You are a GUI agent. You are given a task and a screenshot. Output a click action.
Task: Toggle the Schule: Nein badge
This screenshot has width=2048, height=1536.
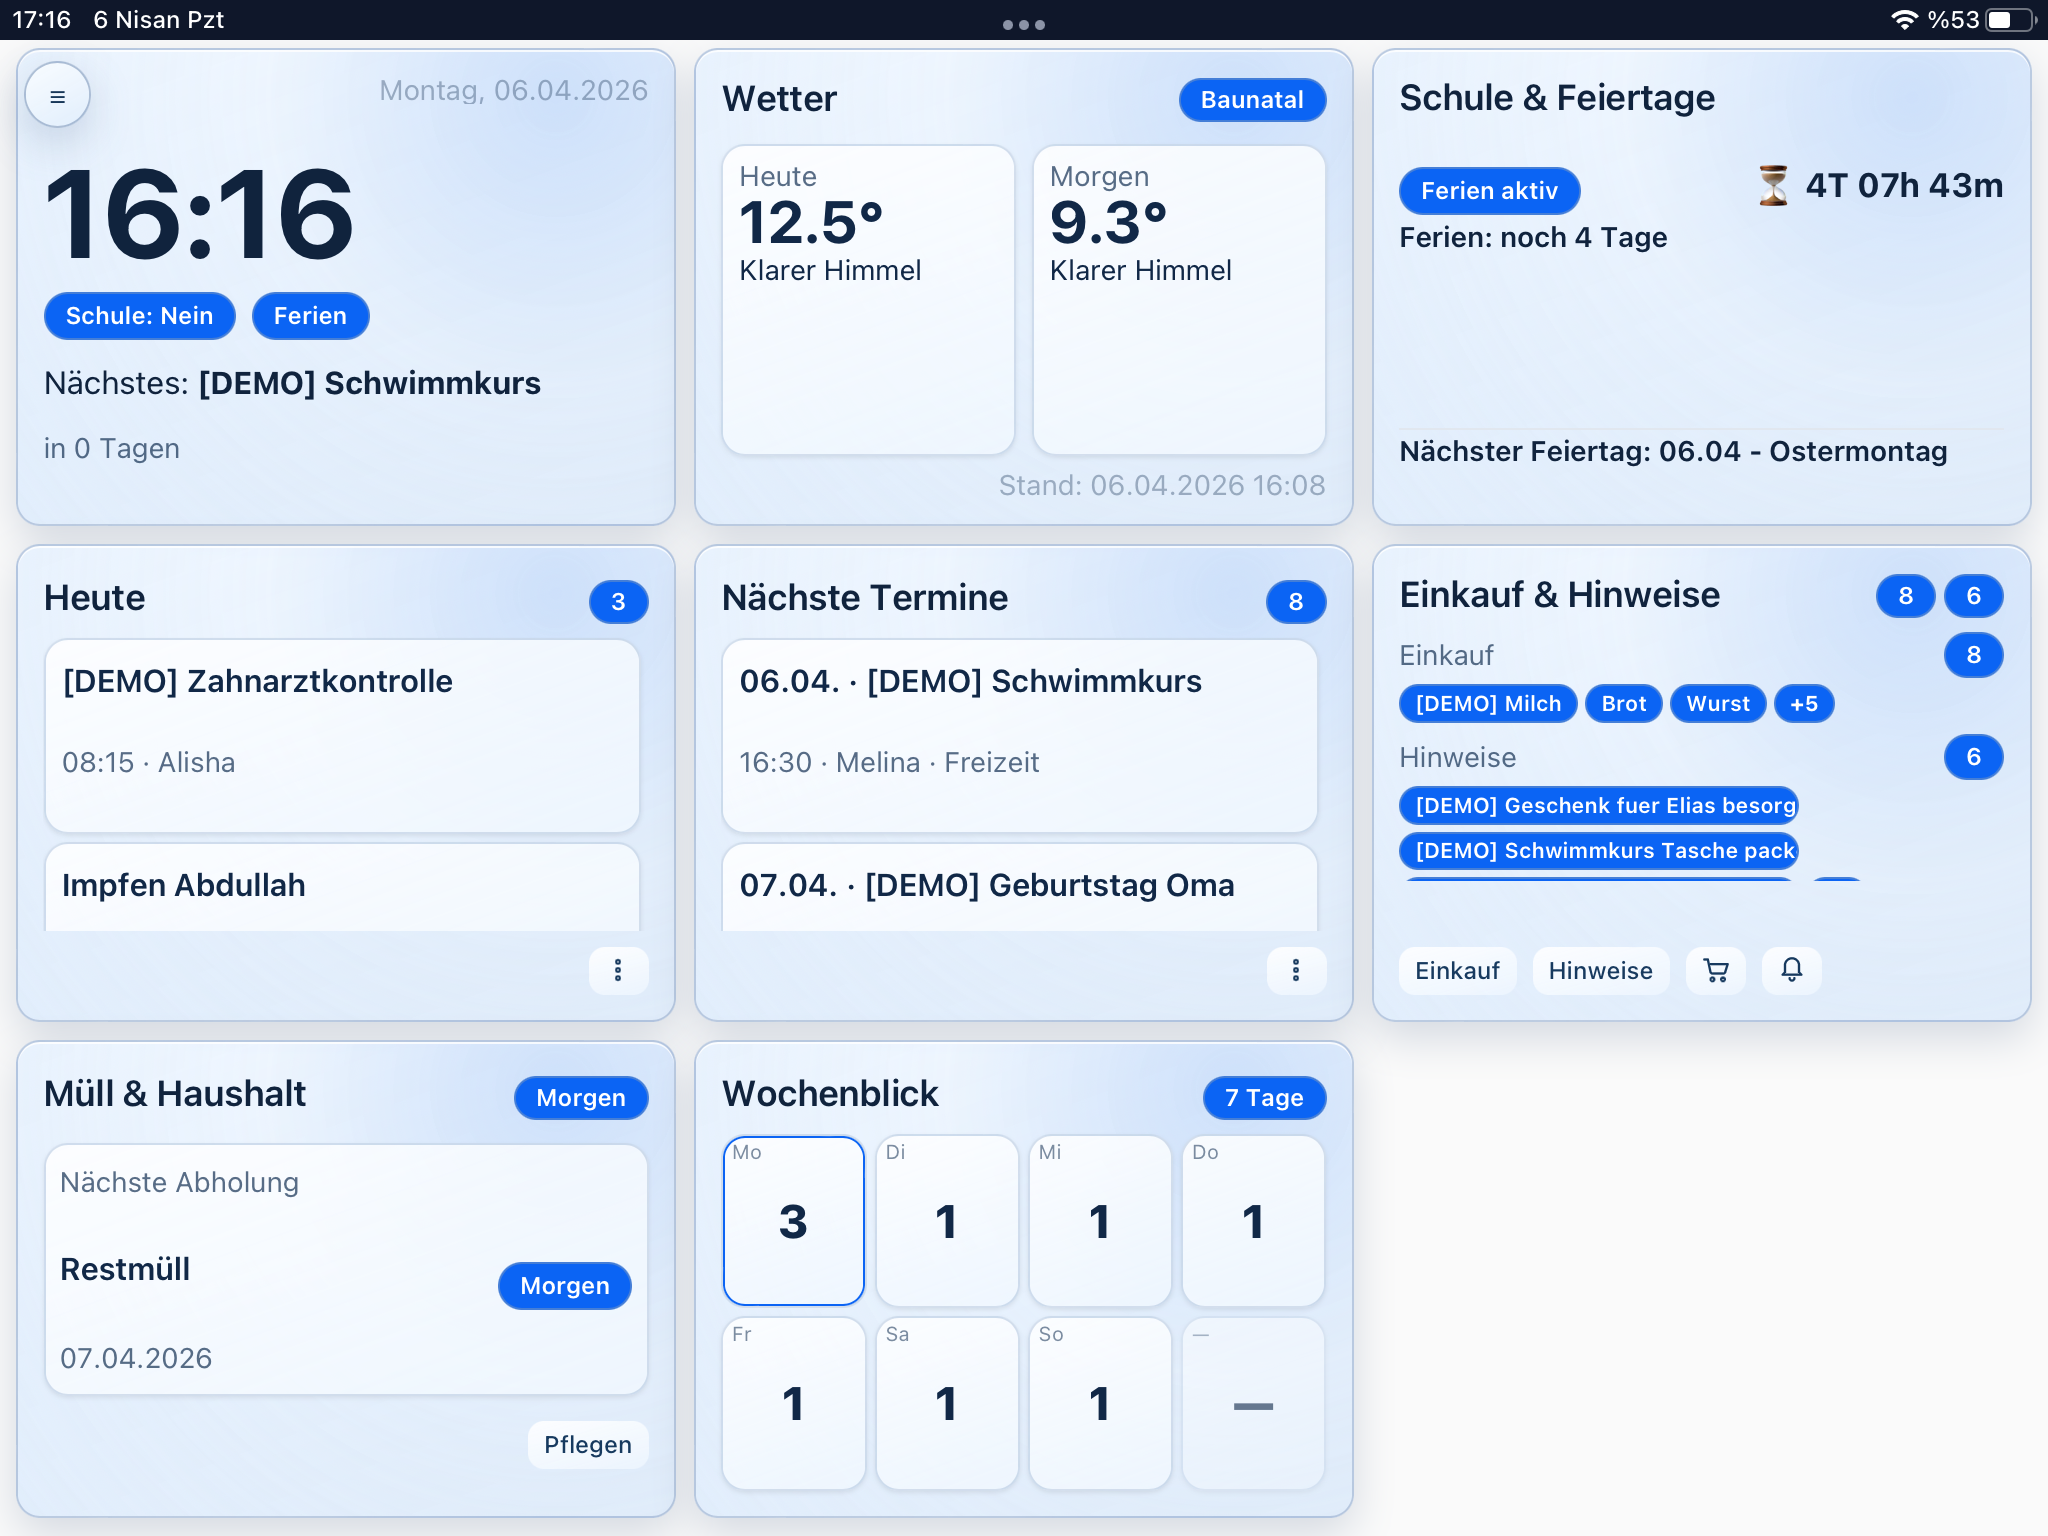139,316
